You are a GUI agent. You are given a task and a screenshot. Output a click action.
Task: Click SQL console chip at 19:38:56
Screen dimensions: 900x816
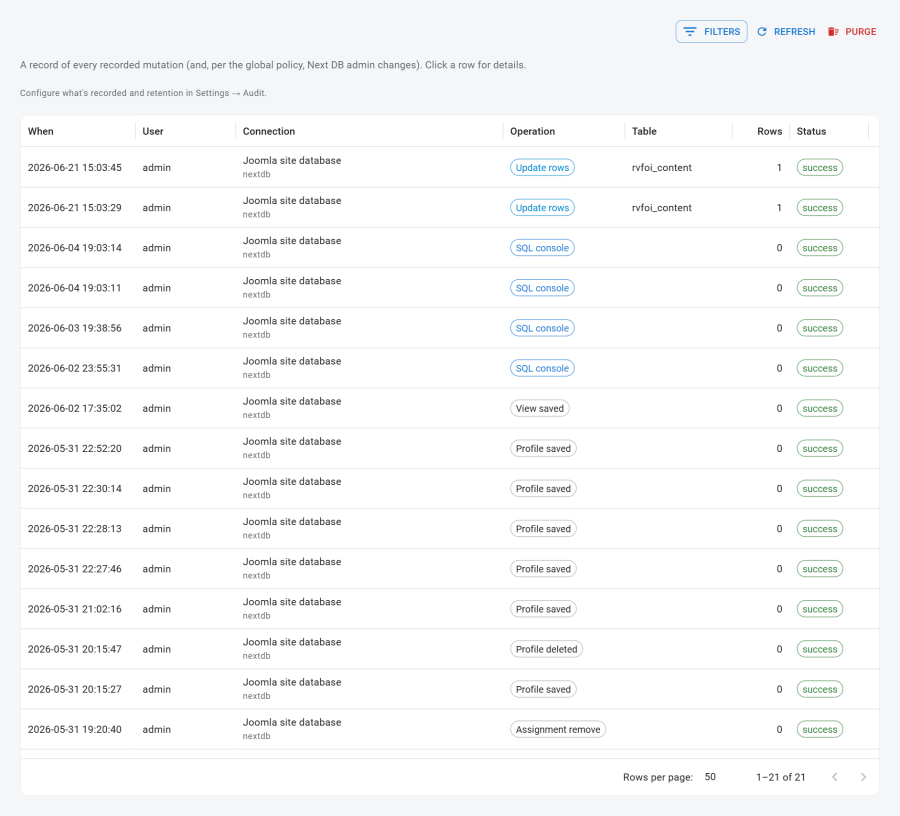point(542,328)
